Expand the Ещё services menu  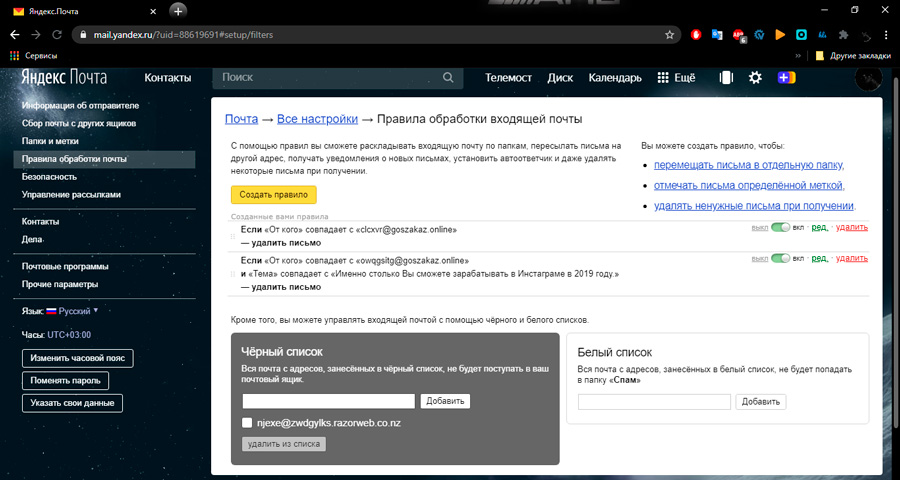point(676,78)
